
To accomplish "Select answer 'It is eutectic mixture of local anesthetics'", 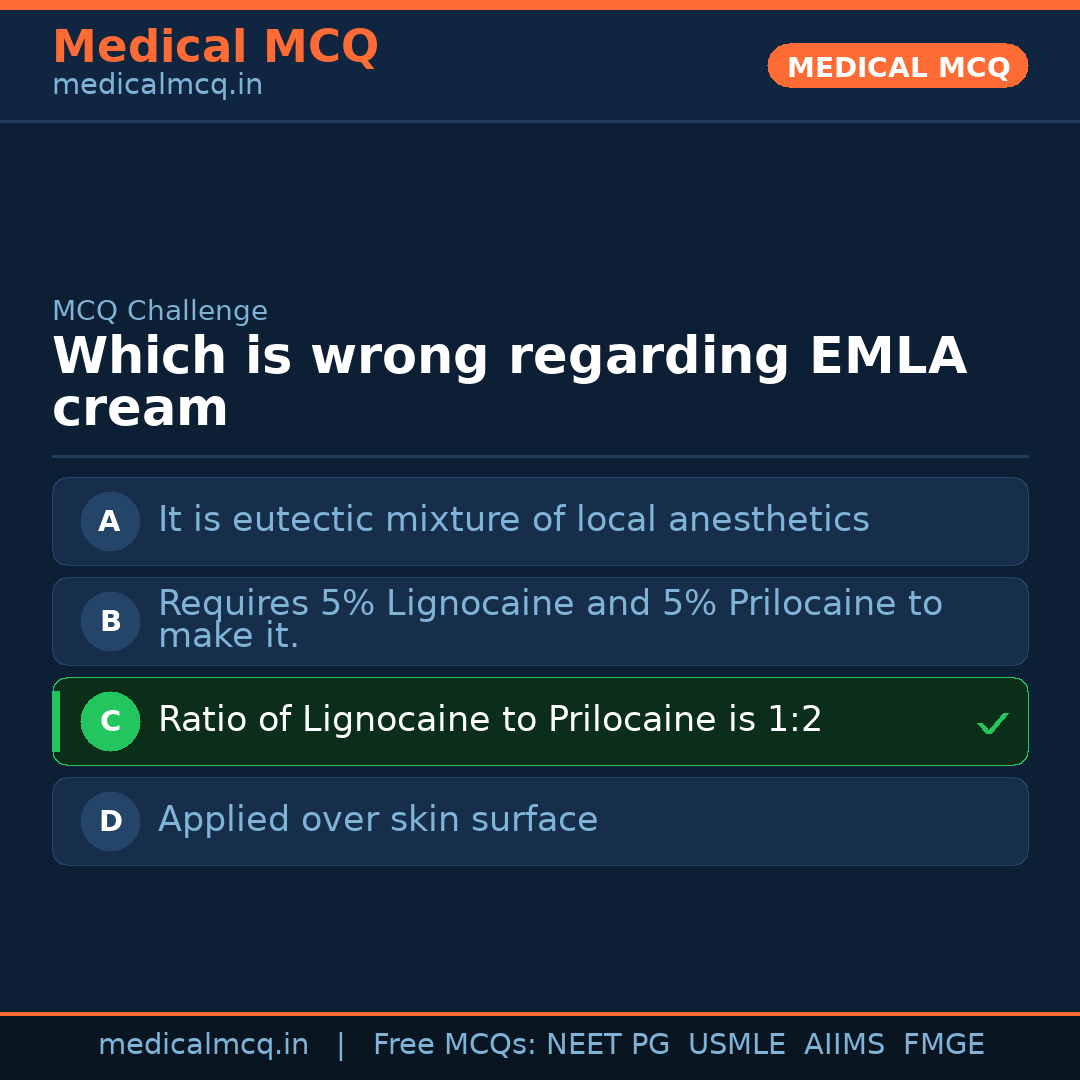I will 513,520.
